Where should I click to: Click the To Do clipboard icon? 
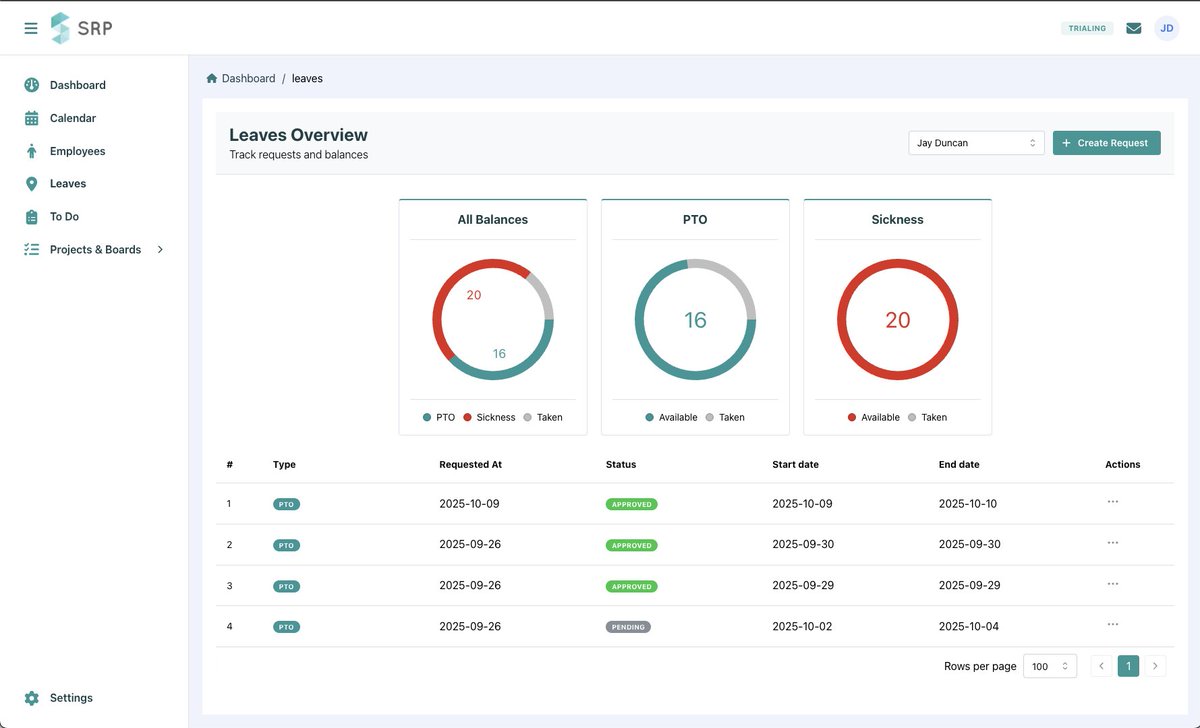coord(31,216)
